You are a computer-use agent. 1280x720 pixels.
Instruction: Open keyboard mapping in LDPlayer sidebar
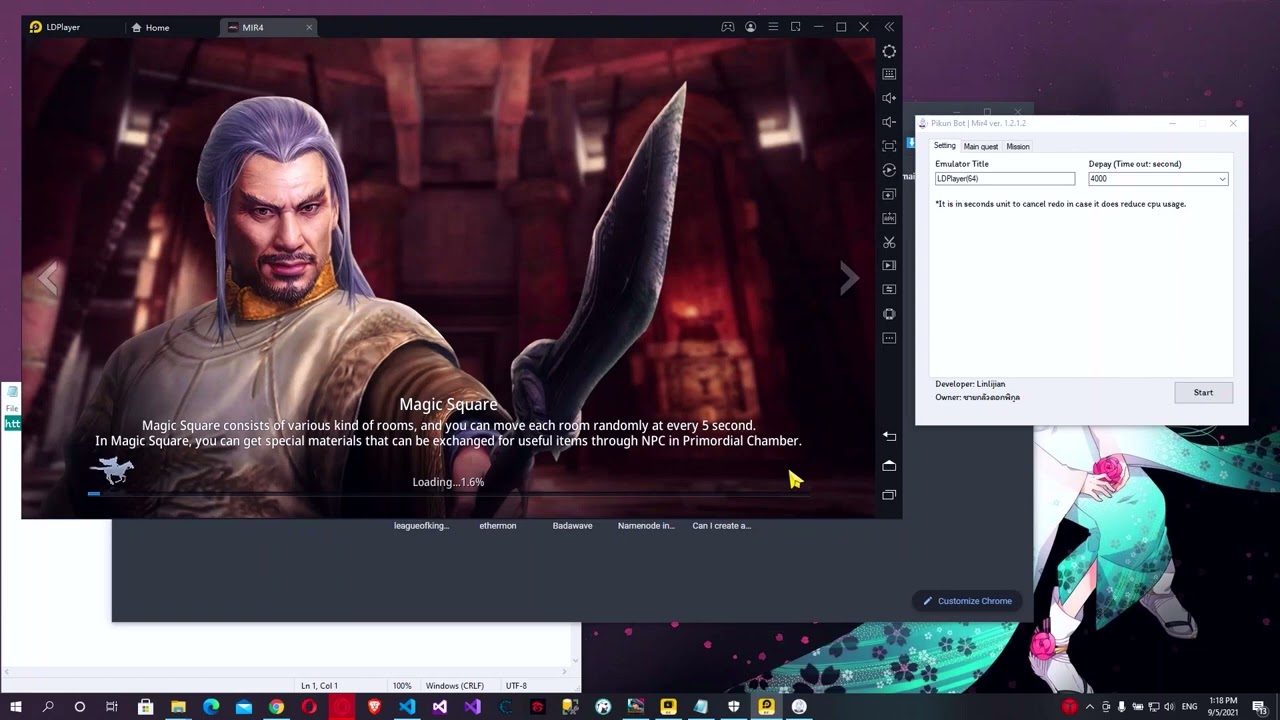[889, 74]
